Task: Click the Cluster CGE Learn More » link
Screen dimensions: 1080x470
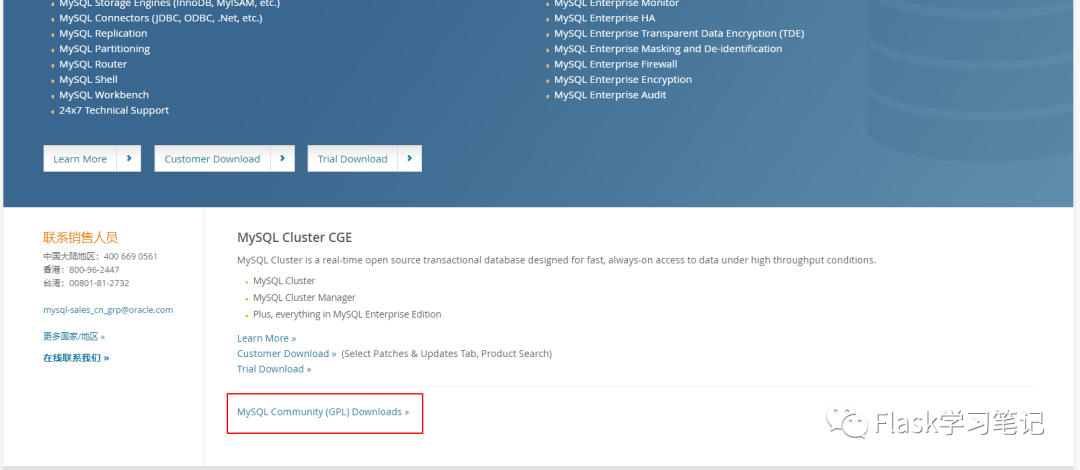Action: tap(267, 338)
